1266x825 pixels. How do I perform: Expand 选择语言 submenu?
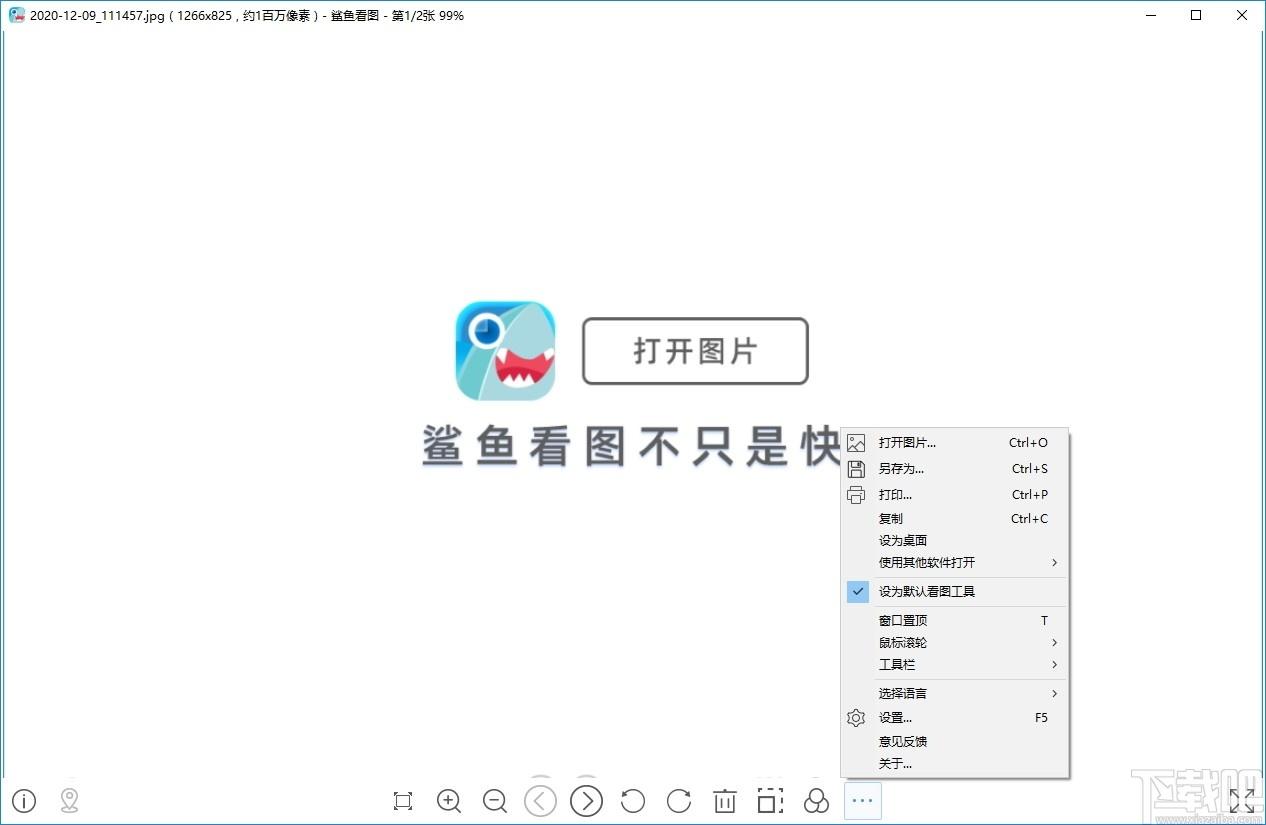pos(955,694)
